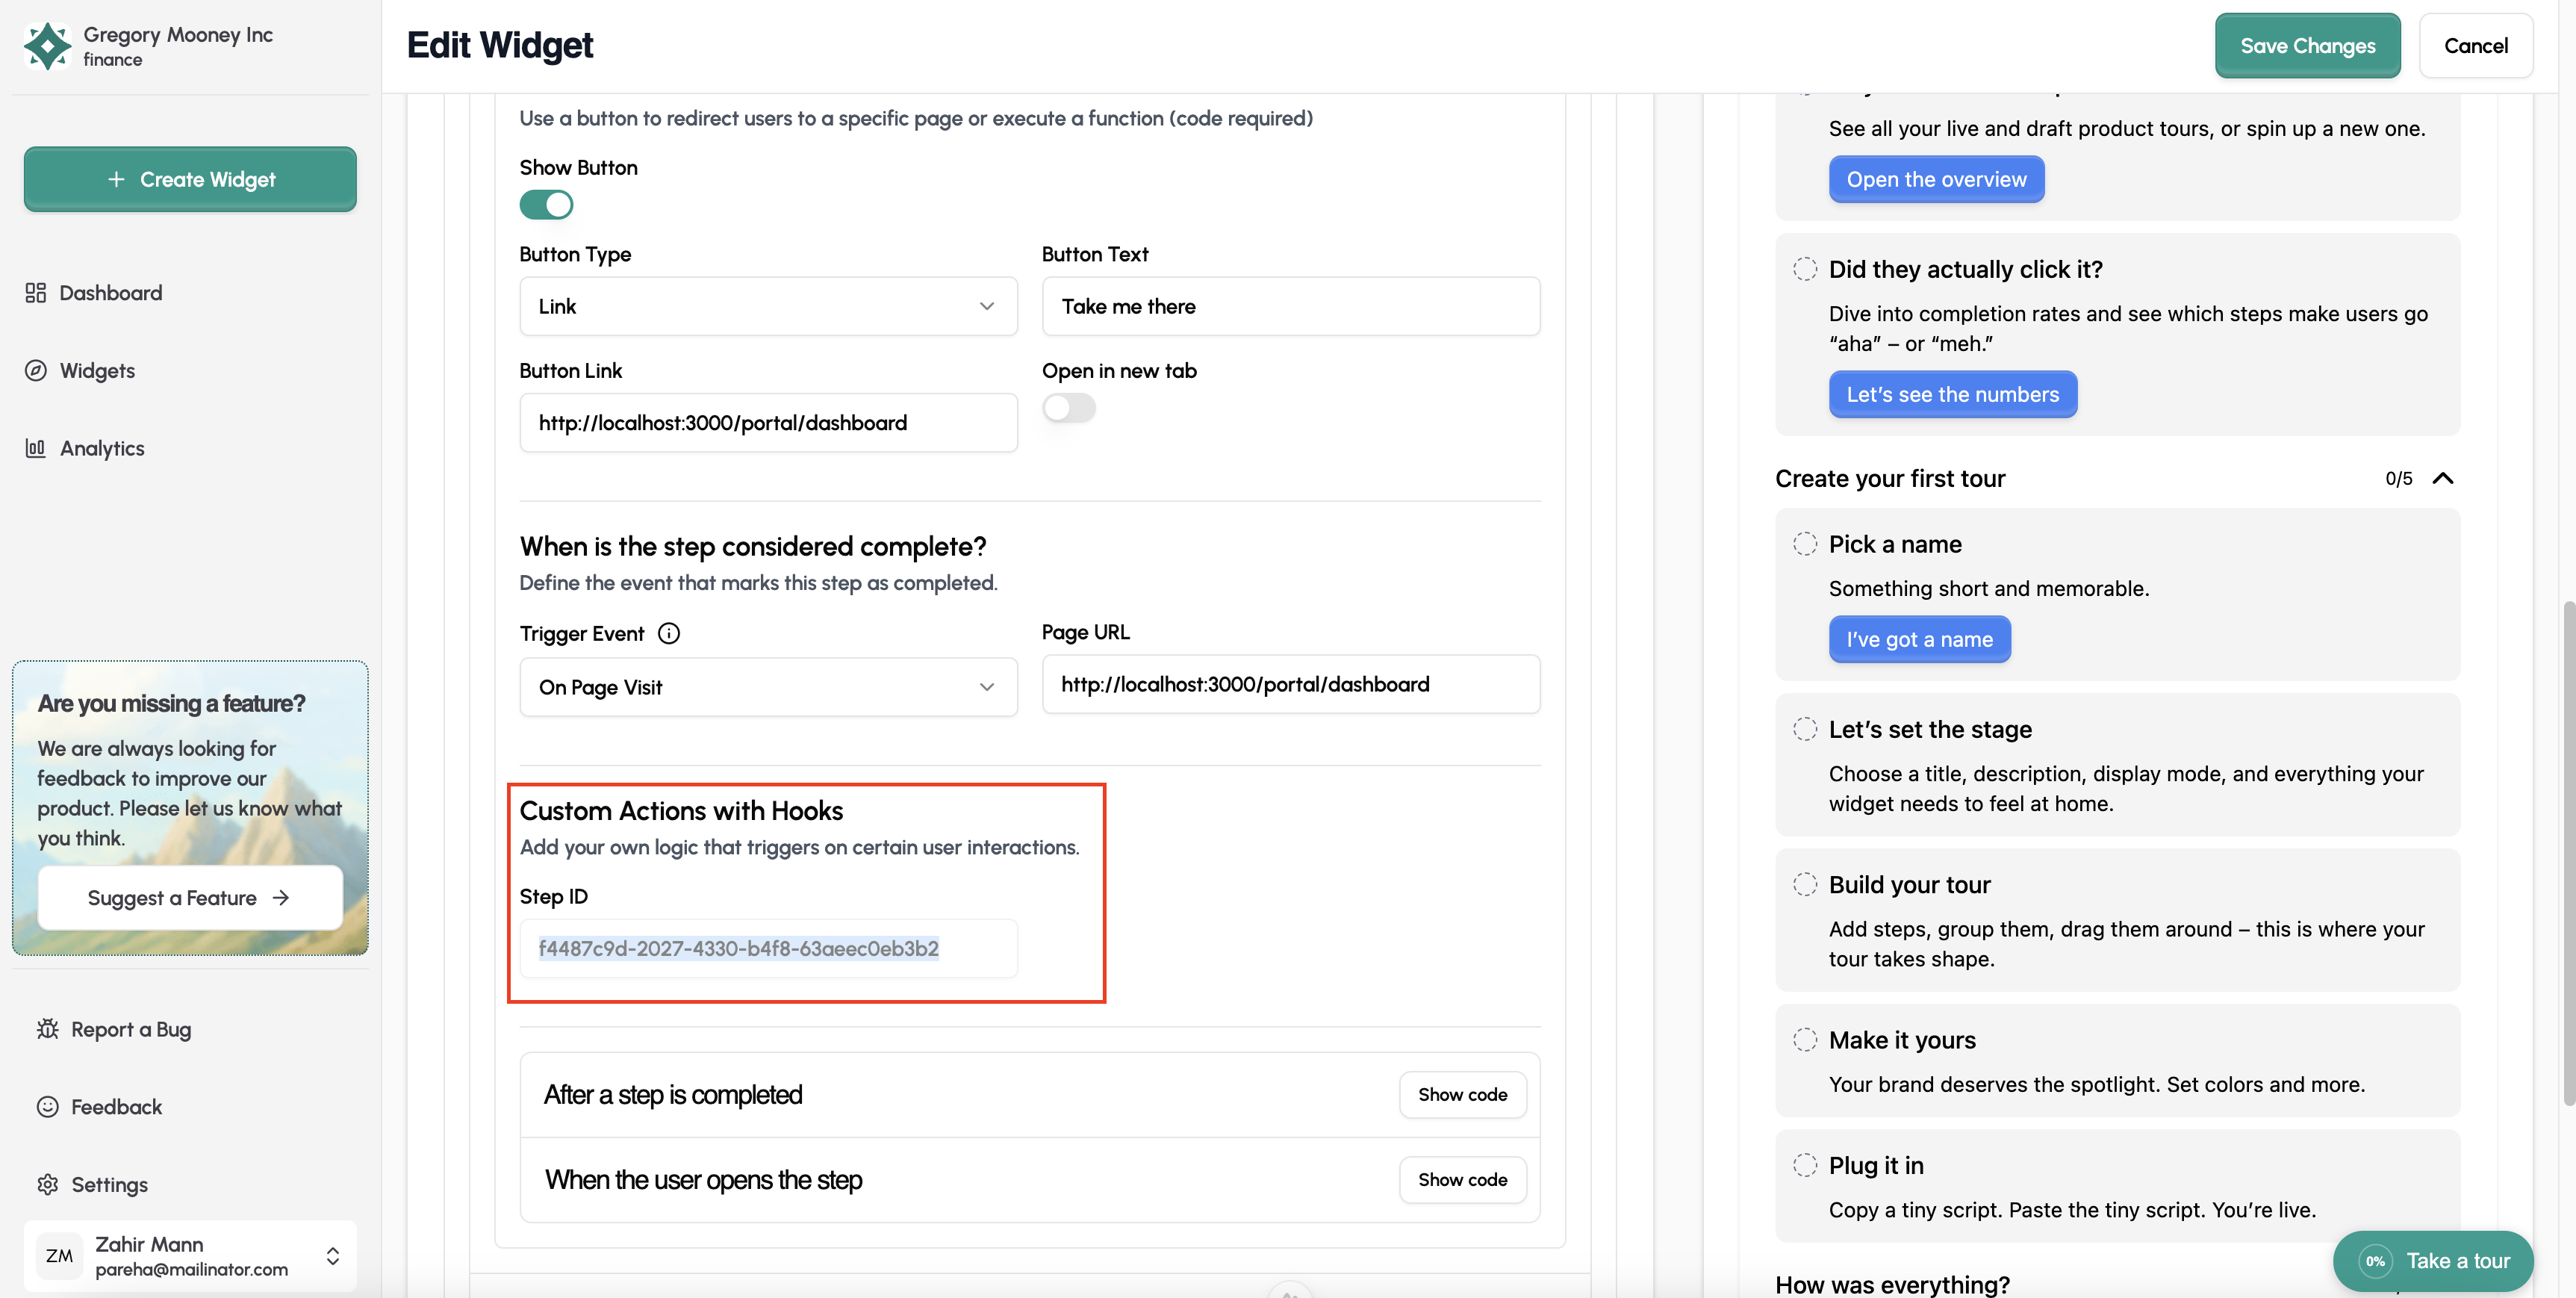Click the Report a Bug icon
This screenshot has height=1298, width=2576.
point(47,1028)
